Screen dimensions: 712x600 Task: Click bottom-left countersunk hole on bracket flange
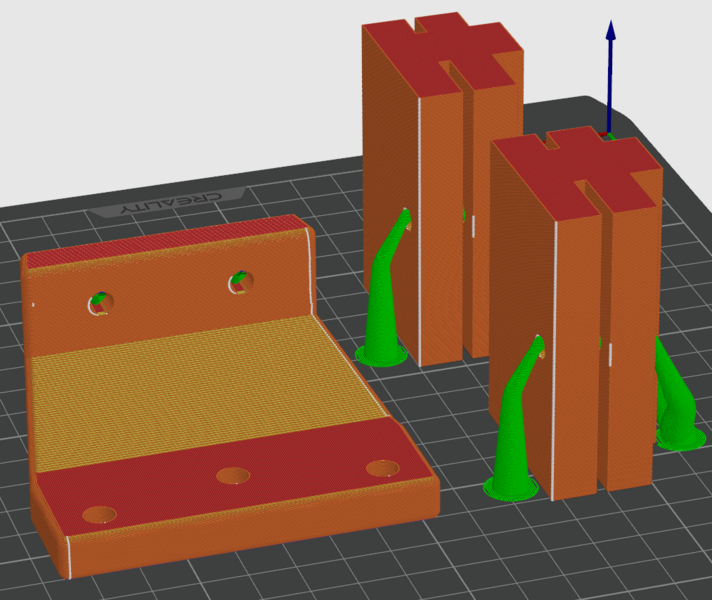click(99, 515)
